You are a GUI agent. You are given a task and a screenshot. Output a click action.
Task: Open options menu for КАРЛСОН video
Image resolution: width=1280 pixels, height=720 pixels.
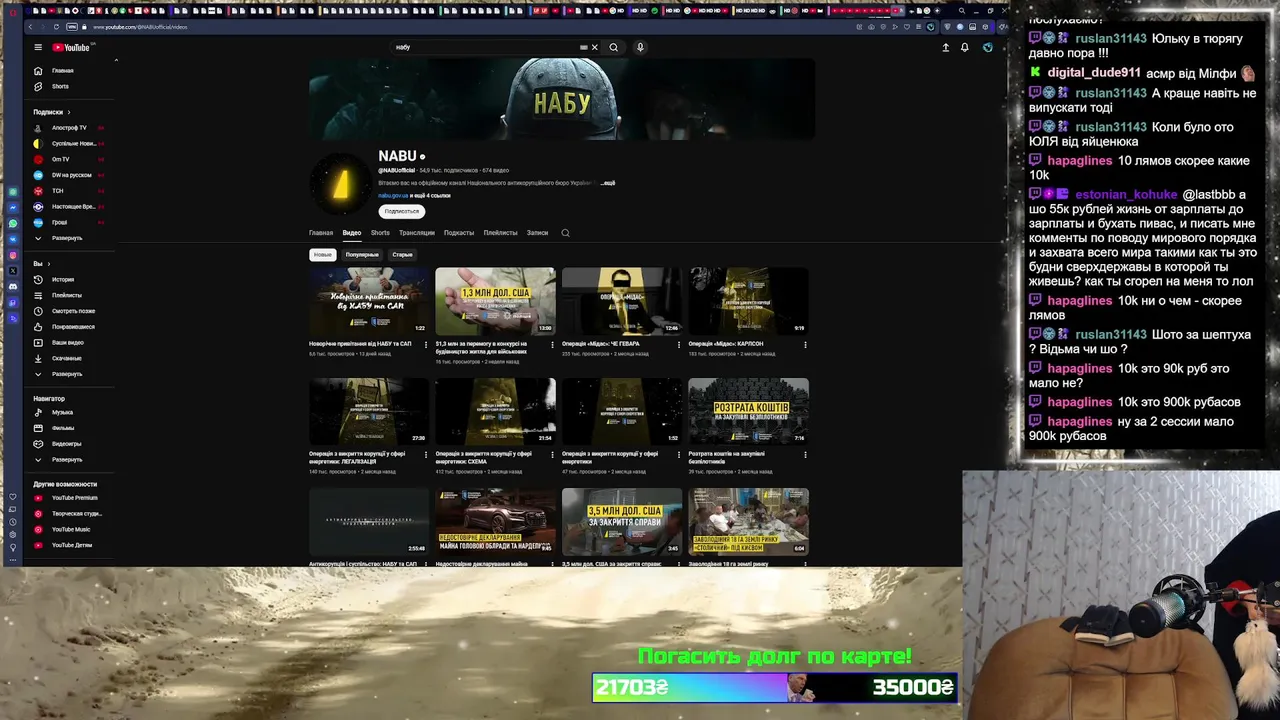805,345
